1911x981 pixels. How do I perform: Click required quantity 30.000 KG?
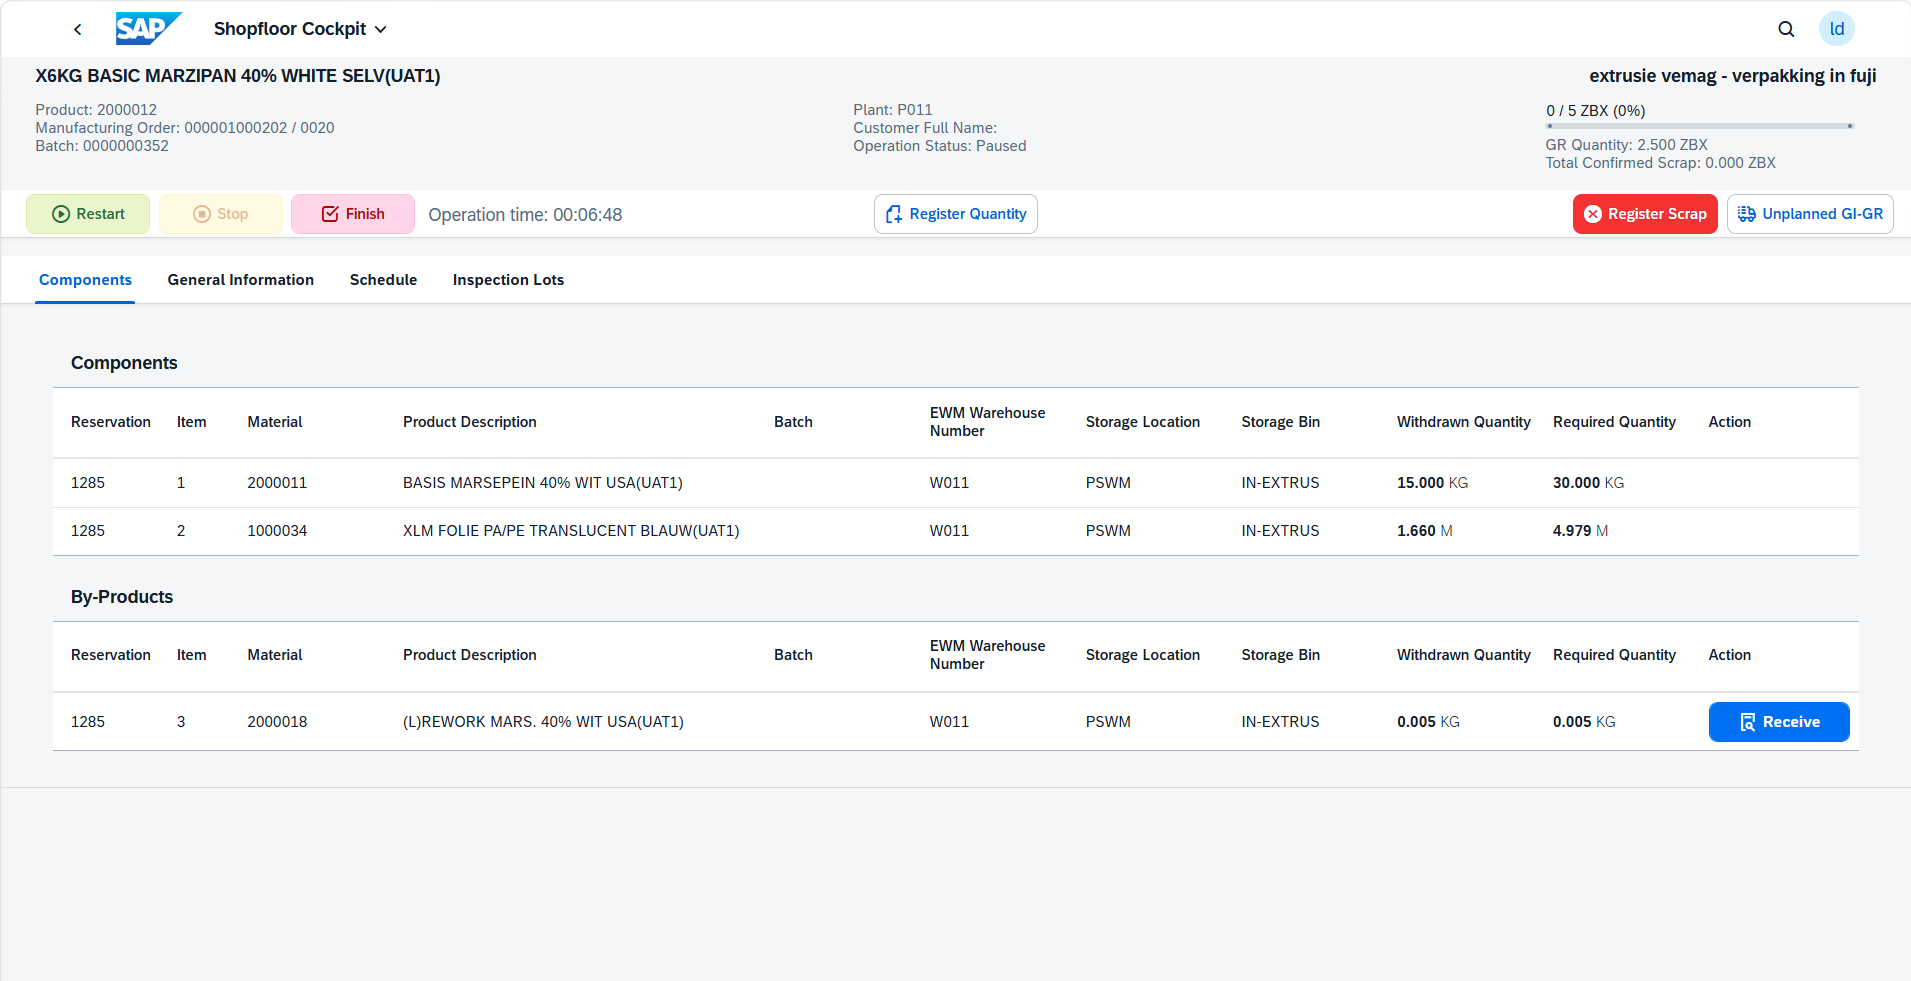(x=1588, y=483)
